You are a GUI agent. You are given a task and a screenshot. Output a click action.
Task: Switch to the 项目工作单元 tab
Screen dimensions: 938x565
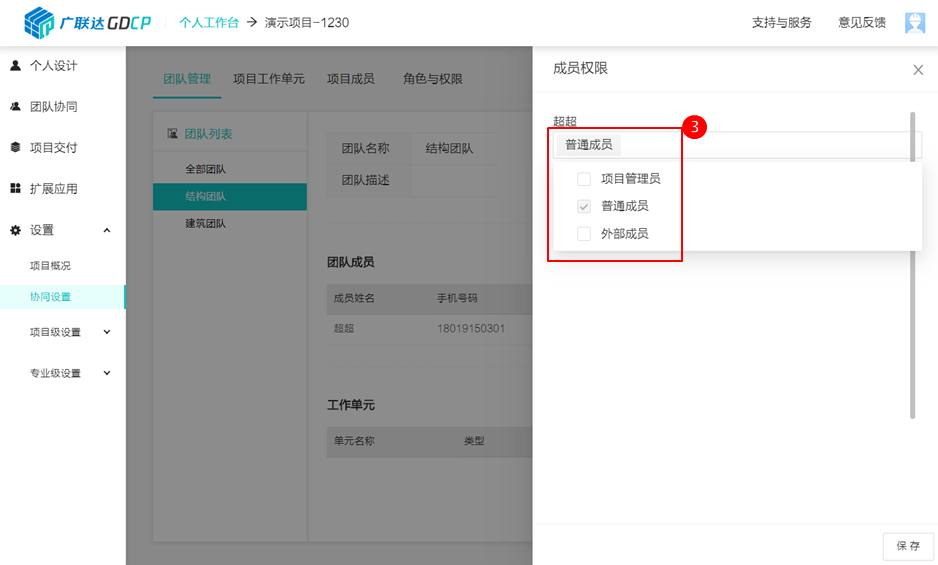tap(269, 79)
